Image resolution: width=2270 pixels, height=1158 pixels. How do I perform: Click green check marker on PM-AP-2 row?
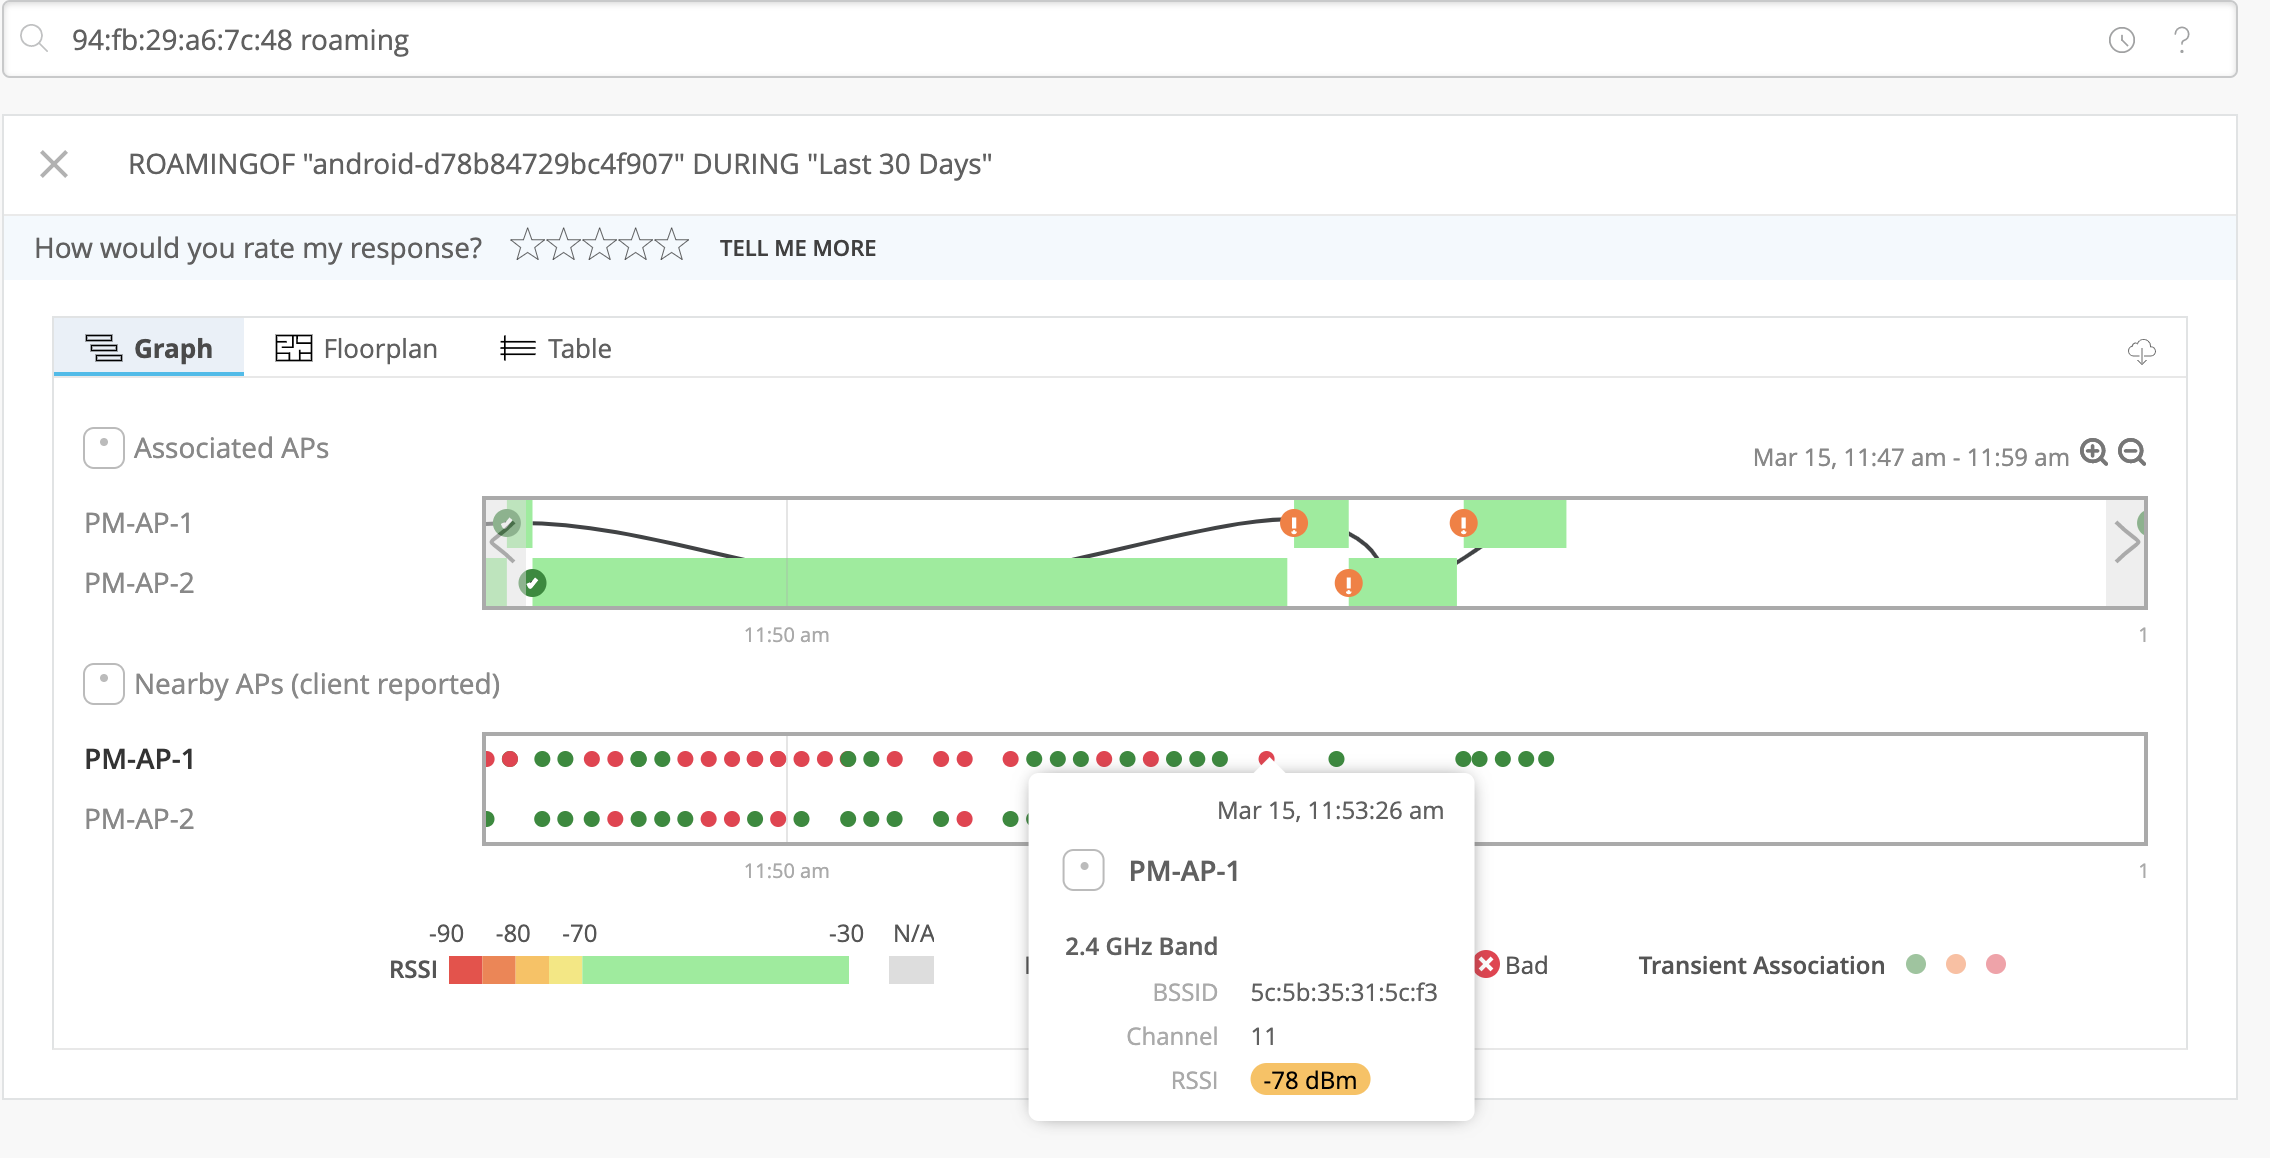[x=533, y=583]
